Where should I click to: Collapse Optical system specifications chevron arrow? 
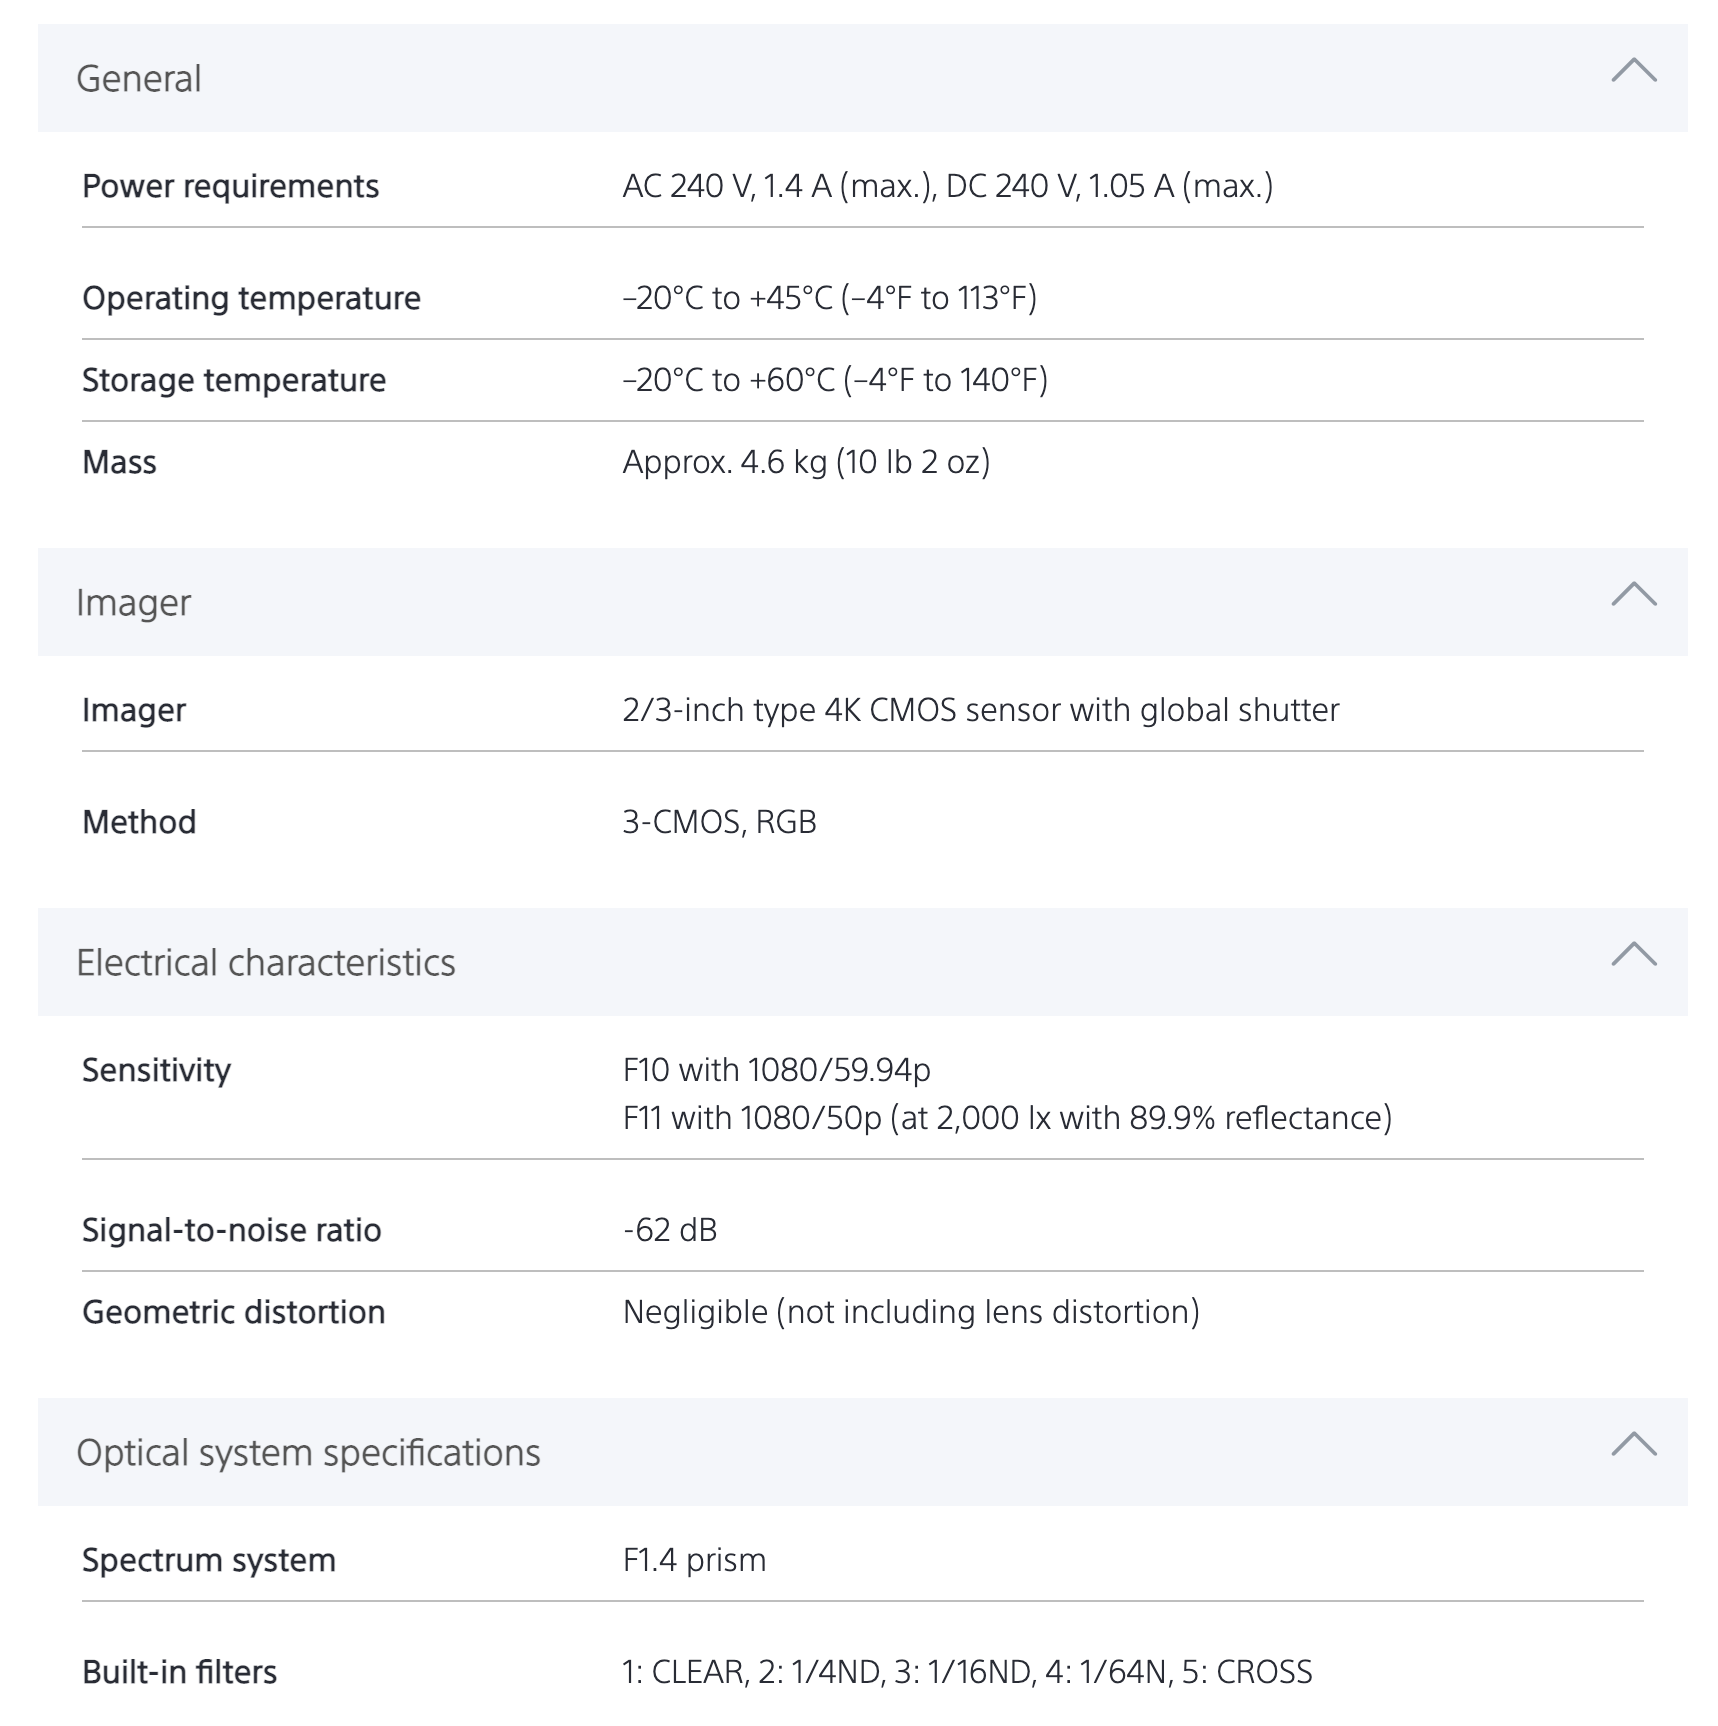pyautogui.click(x=1633, y=1446)
